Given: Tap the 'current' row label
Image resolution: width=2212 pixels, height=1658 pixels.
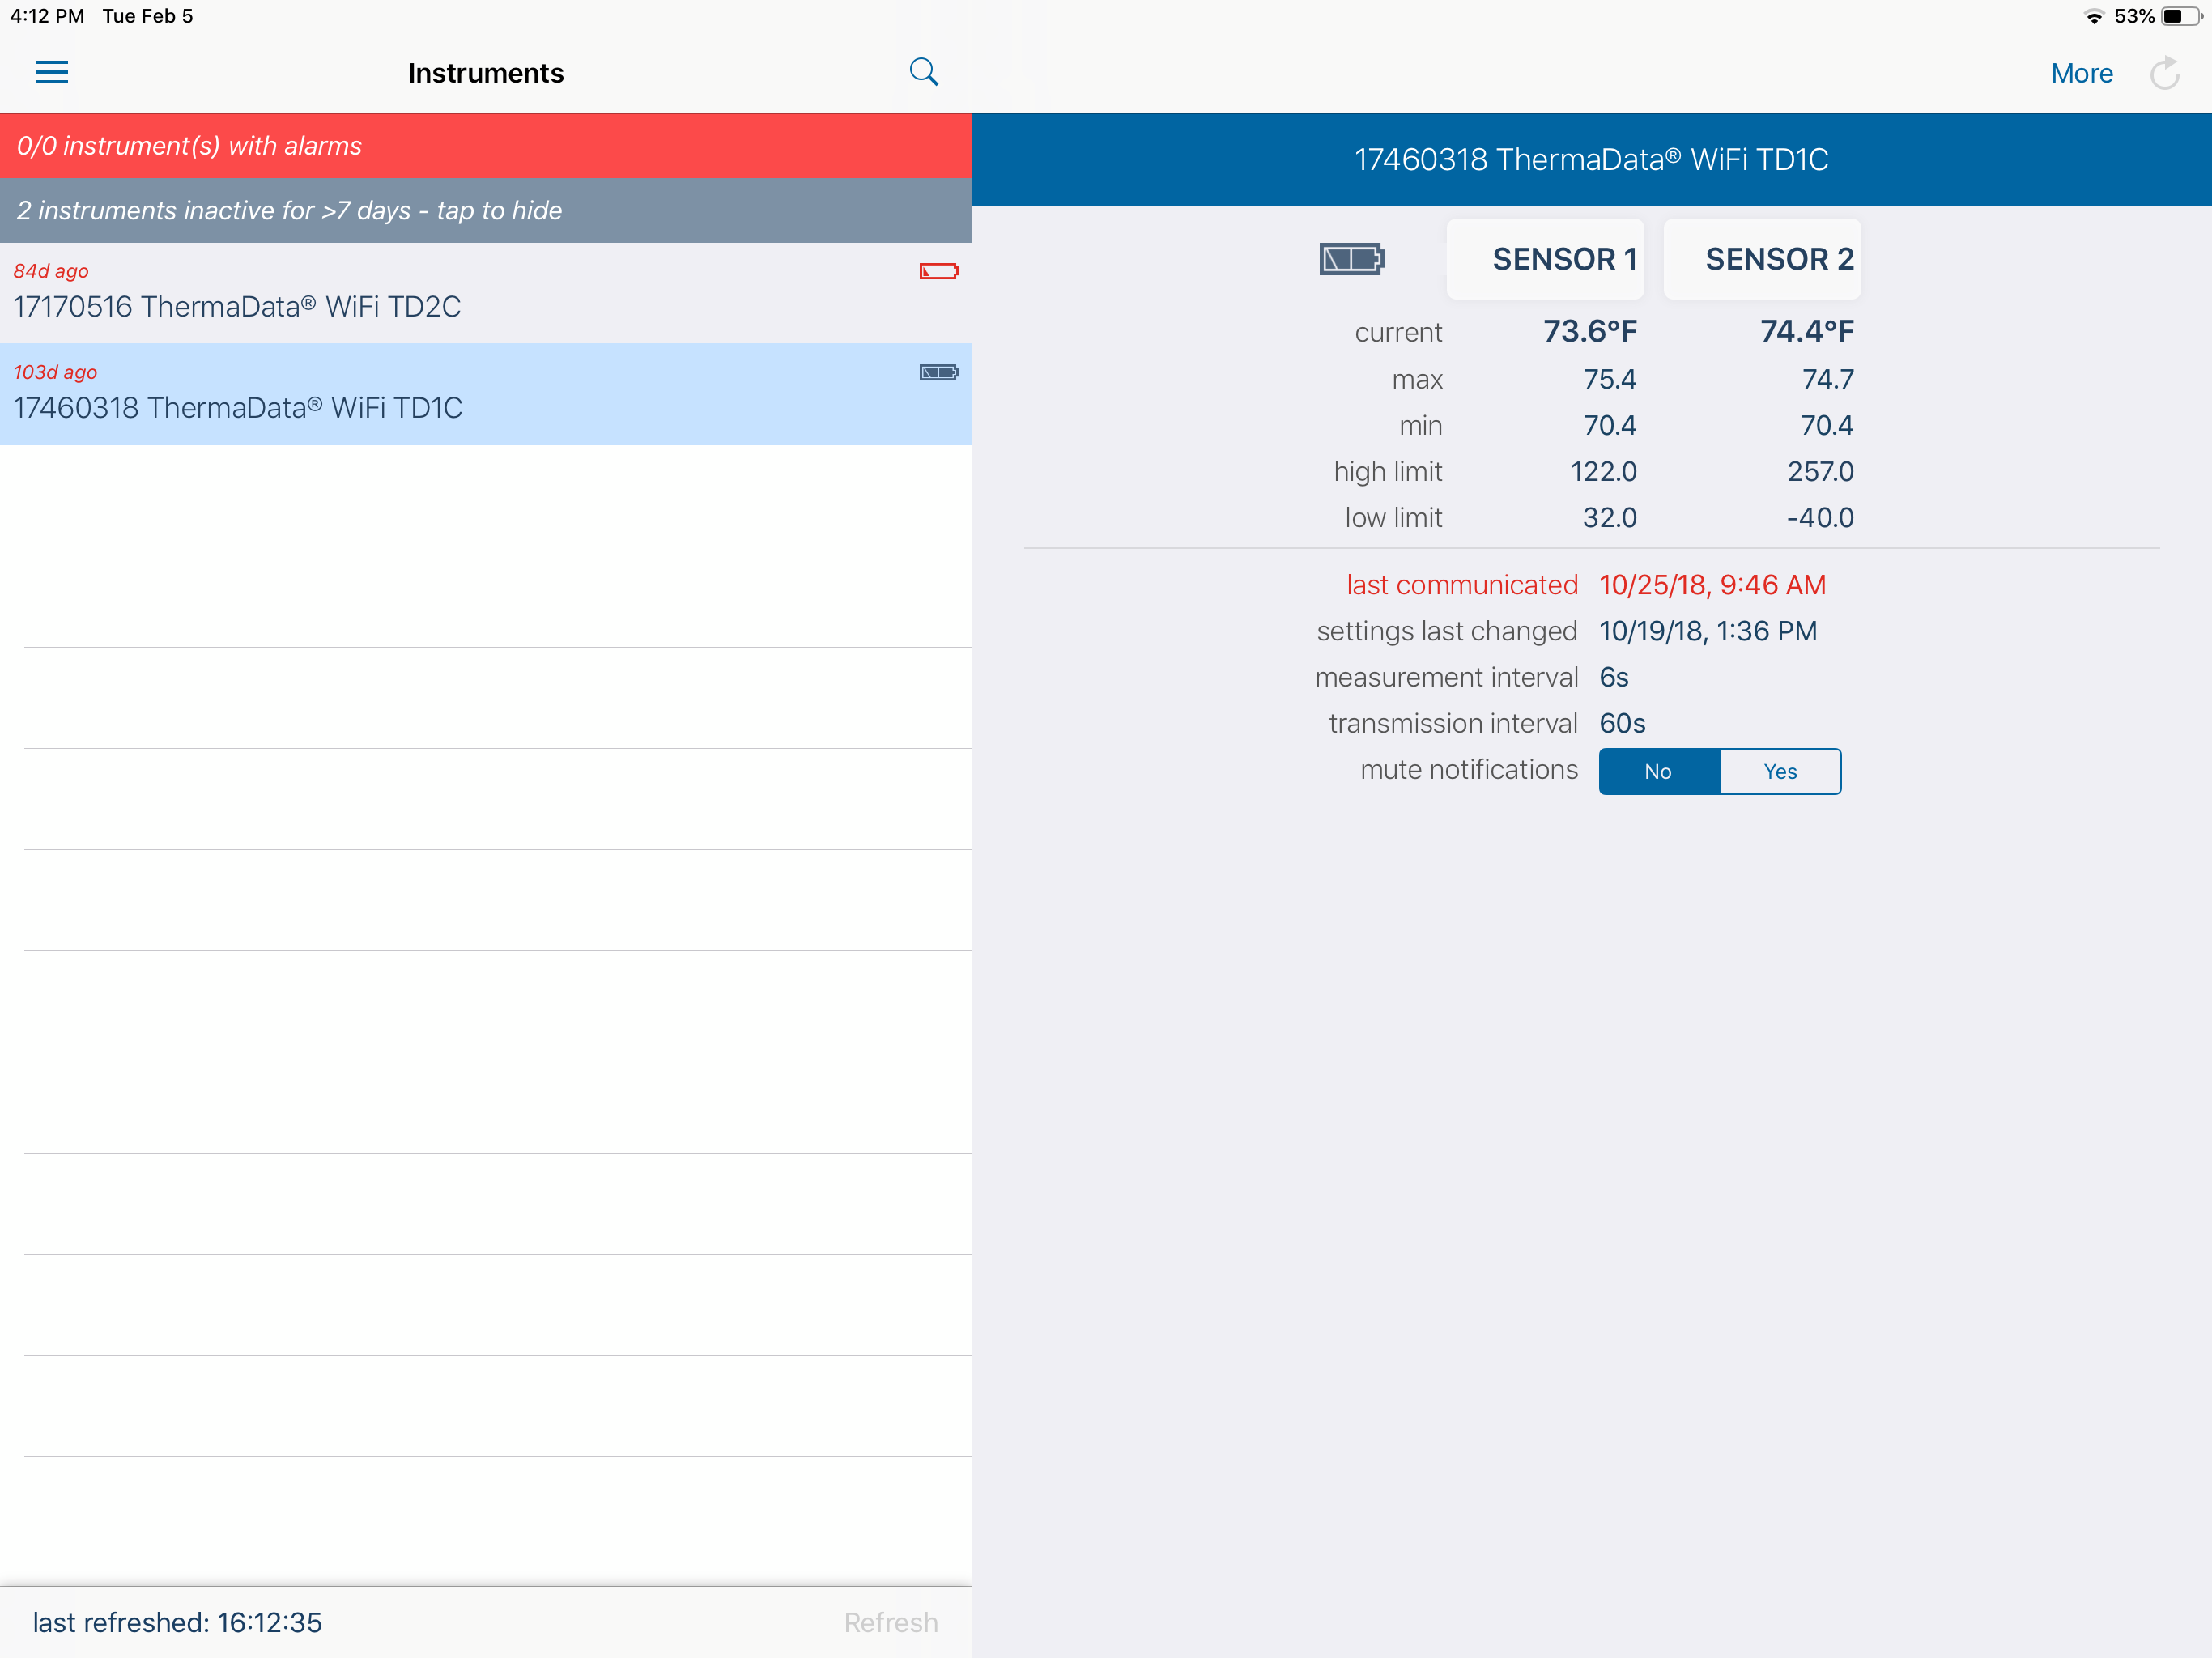Looking at the screenshot, I should [x=1398, y=332].
